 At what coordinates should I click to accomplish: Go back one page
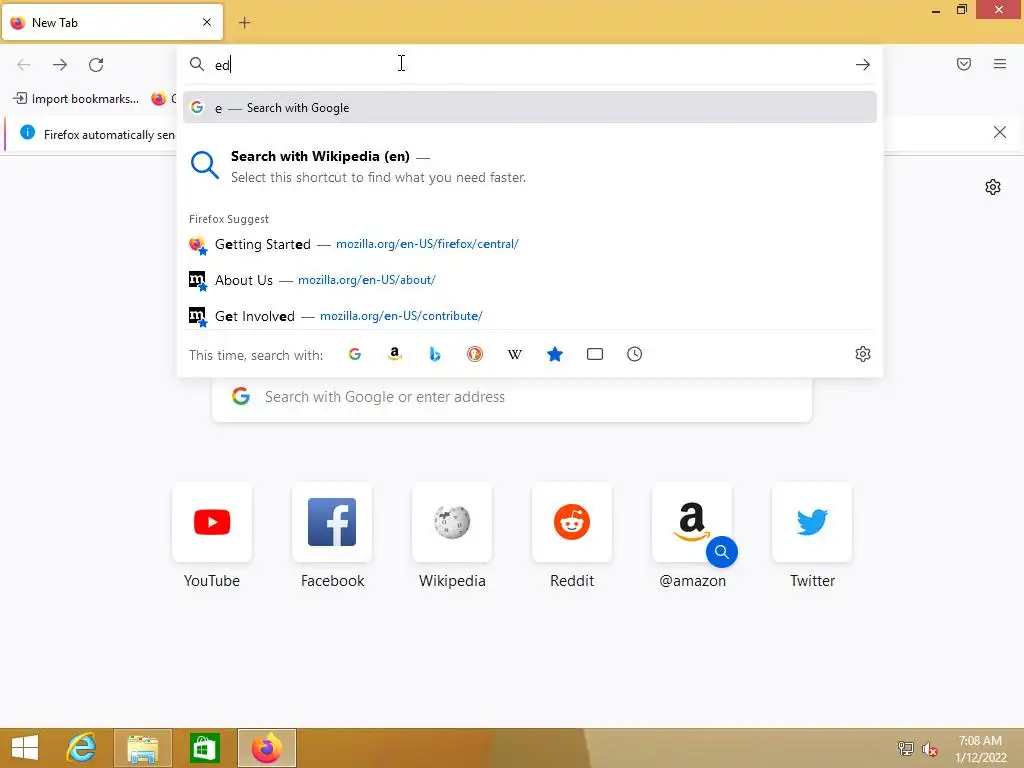click(24, 64)
